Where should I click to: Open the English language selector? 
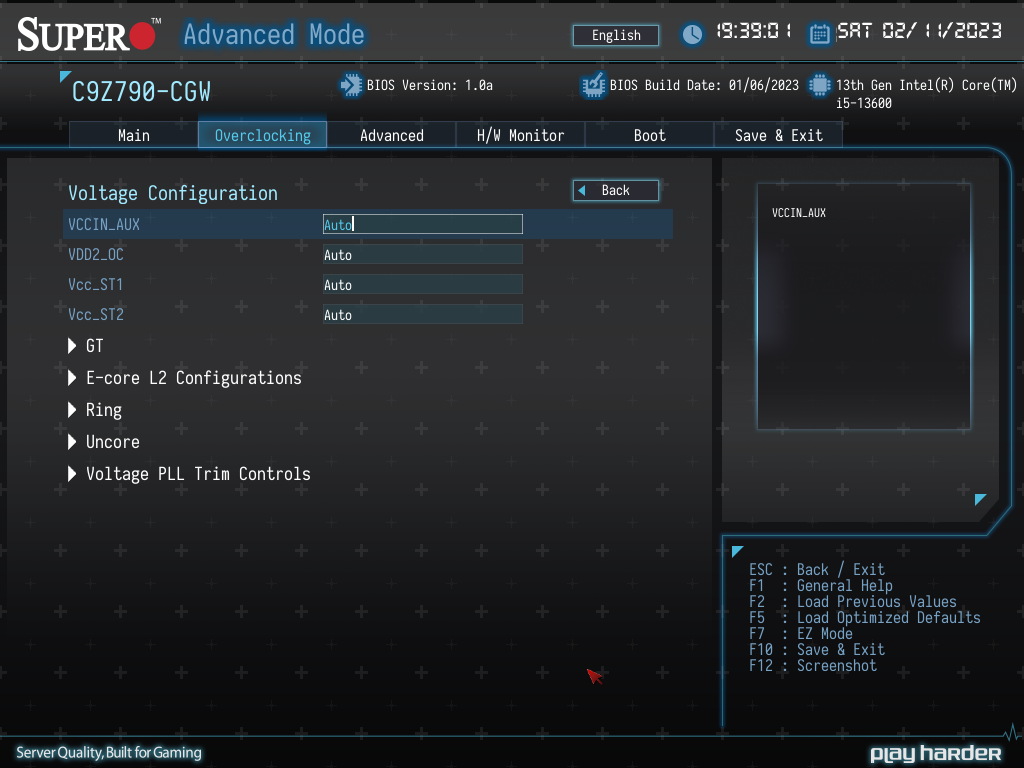tap(616, 35)
